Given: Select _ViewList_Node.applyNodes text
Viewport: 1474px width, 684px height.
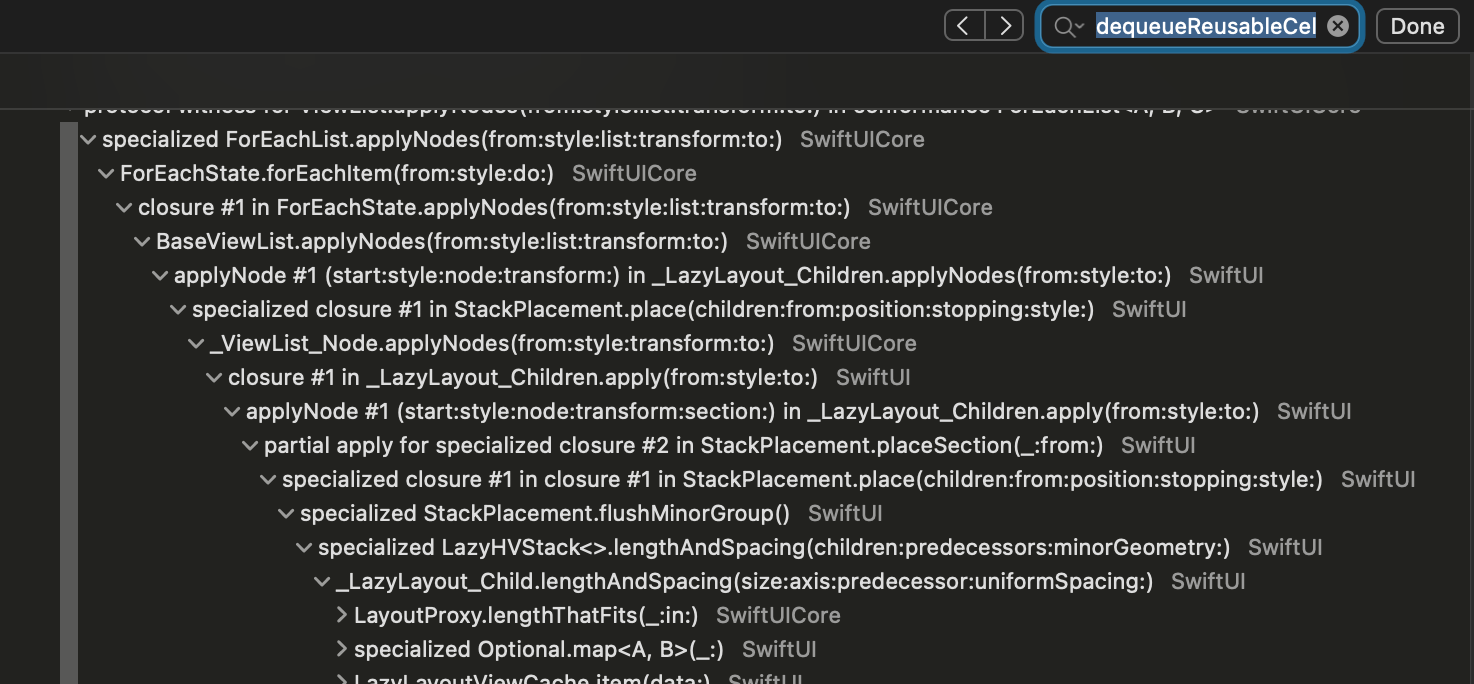Looking at the screenshot, I should point(492,344).
